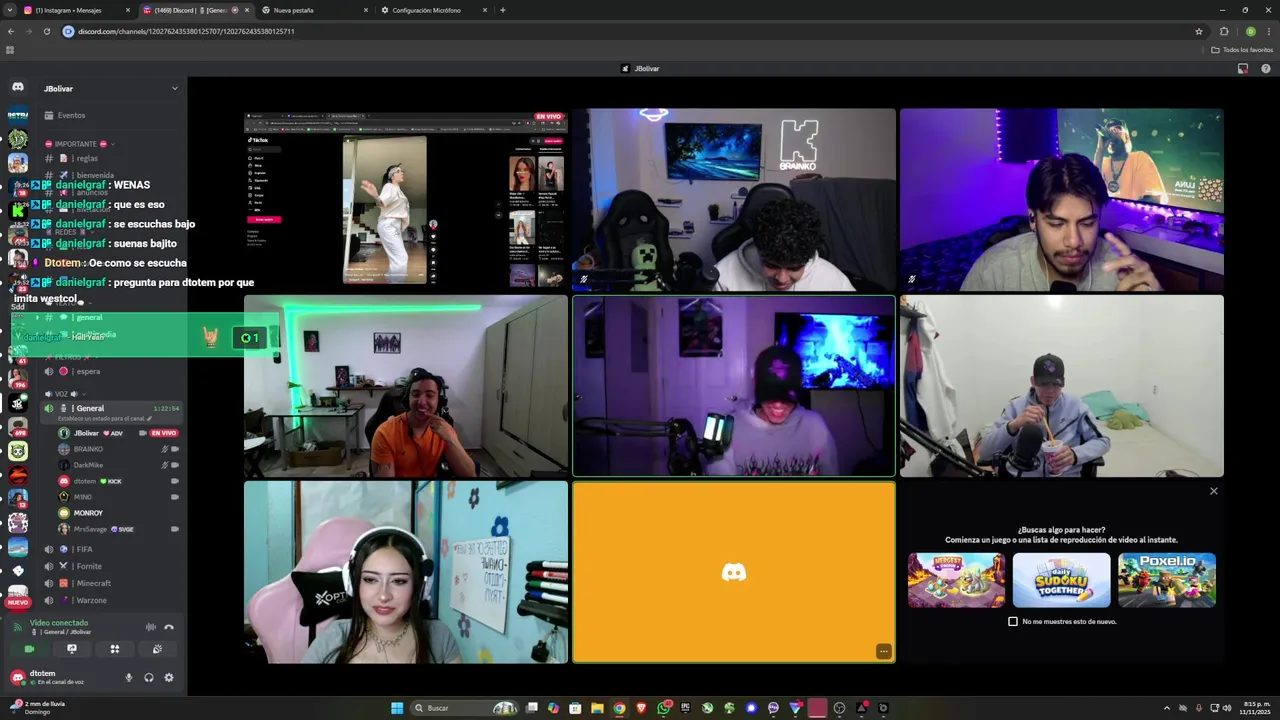The image size is (1280, 720).
Task: Show hidden system tray icons
Action: point(1166,708)
